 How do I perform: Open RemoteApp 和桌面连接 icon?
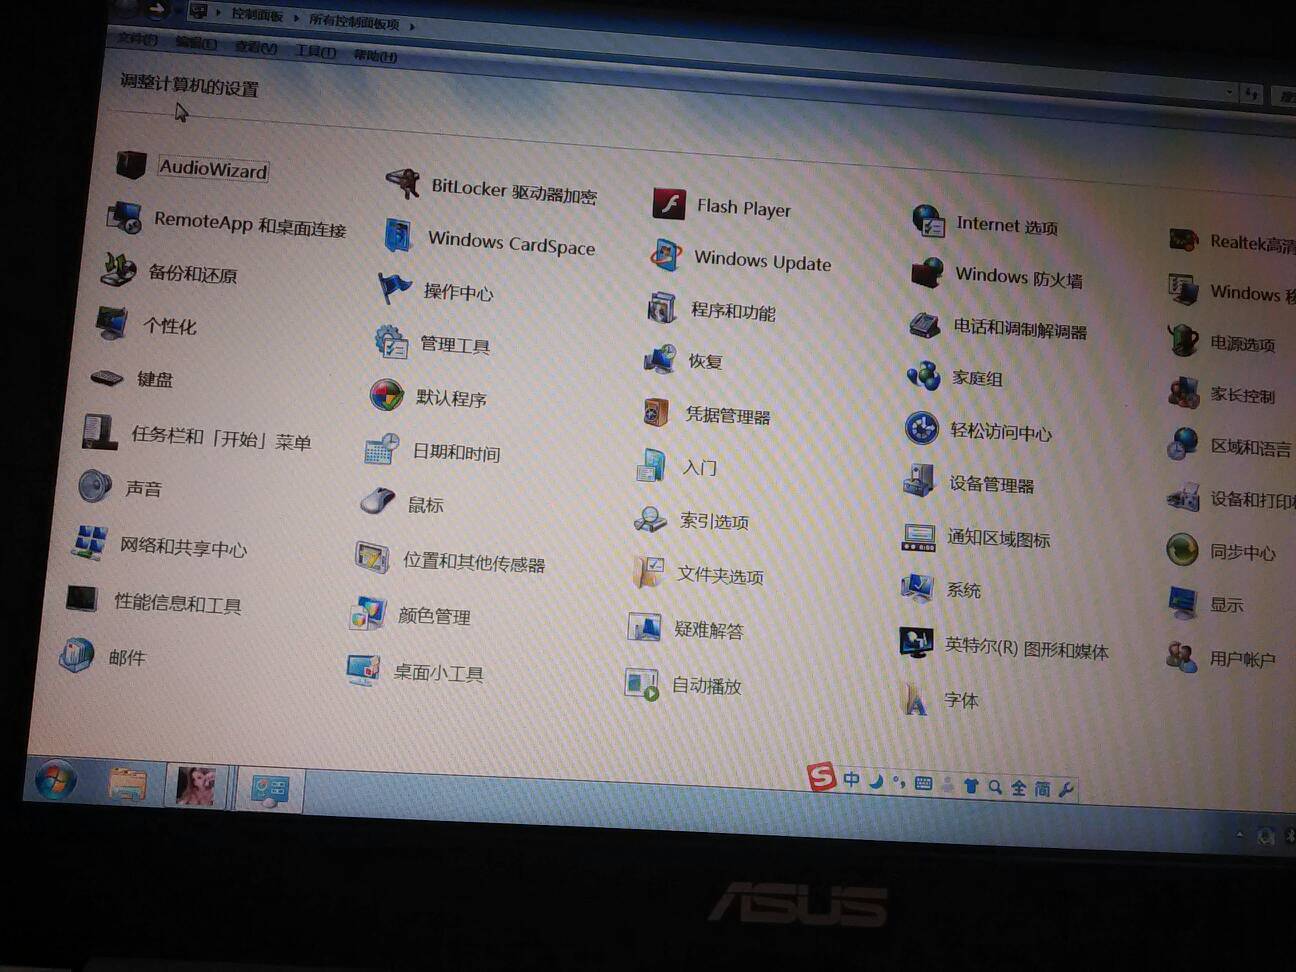click(125, 216)
